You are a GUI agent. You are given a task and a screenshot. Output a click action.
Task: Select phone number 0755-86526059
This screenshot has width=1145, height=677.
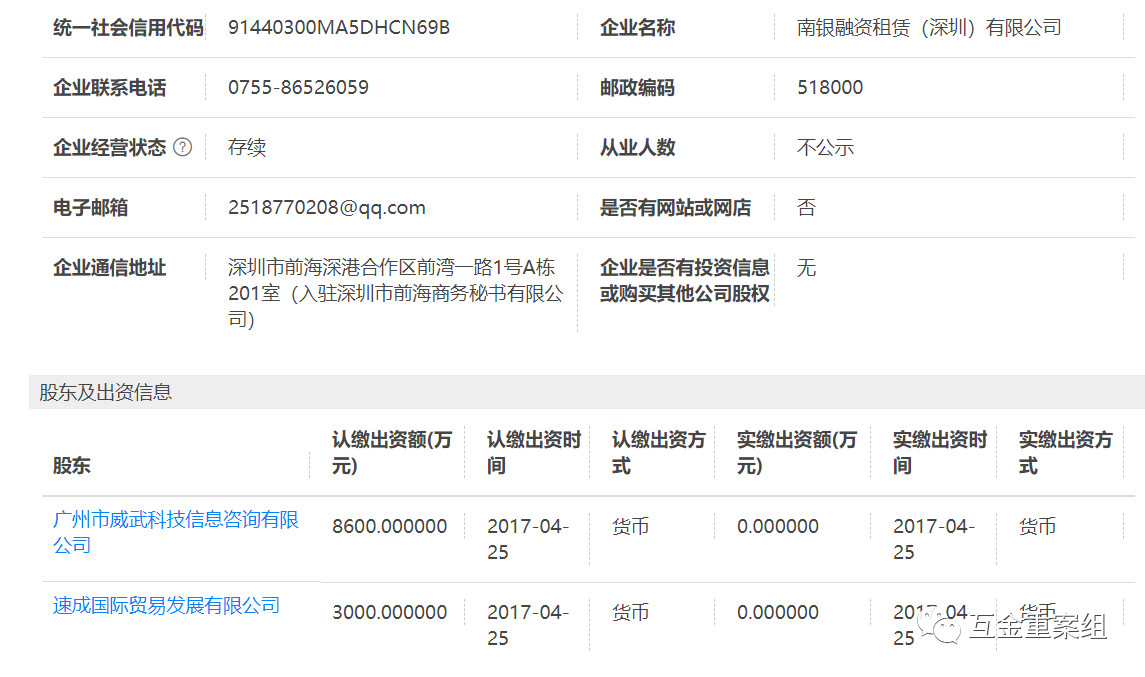pos(298,88)
